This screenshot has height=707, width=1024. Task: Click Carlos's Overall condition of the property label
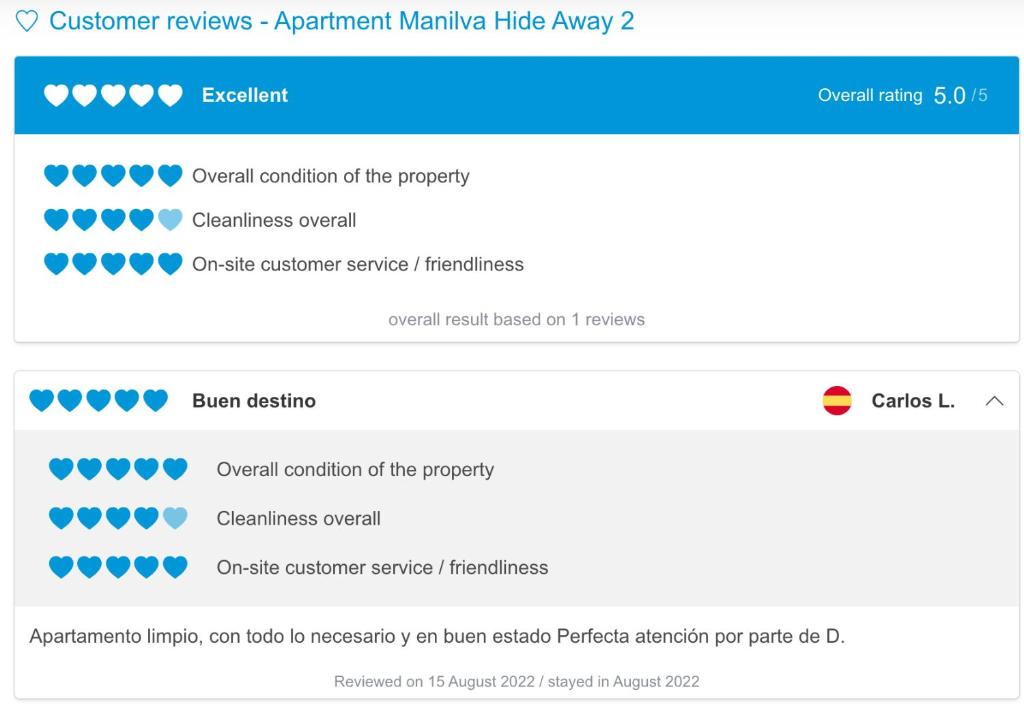click(355, 470)
